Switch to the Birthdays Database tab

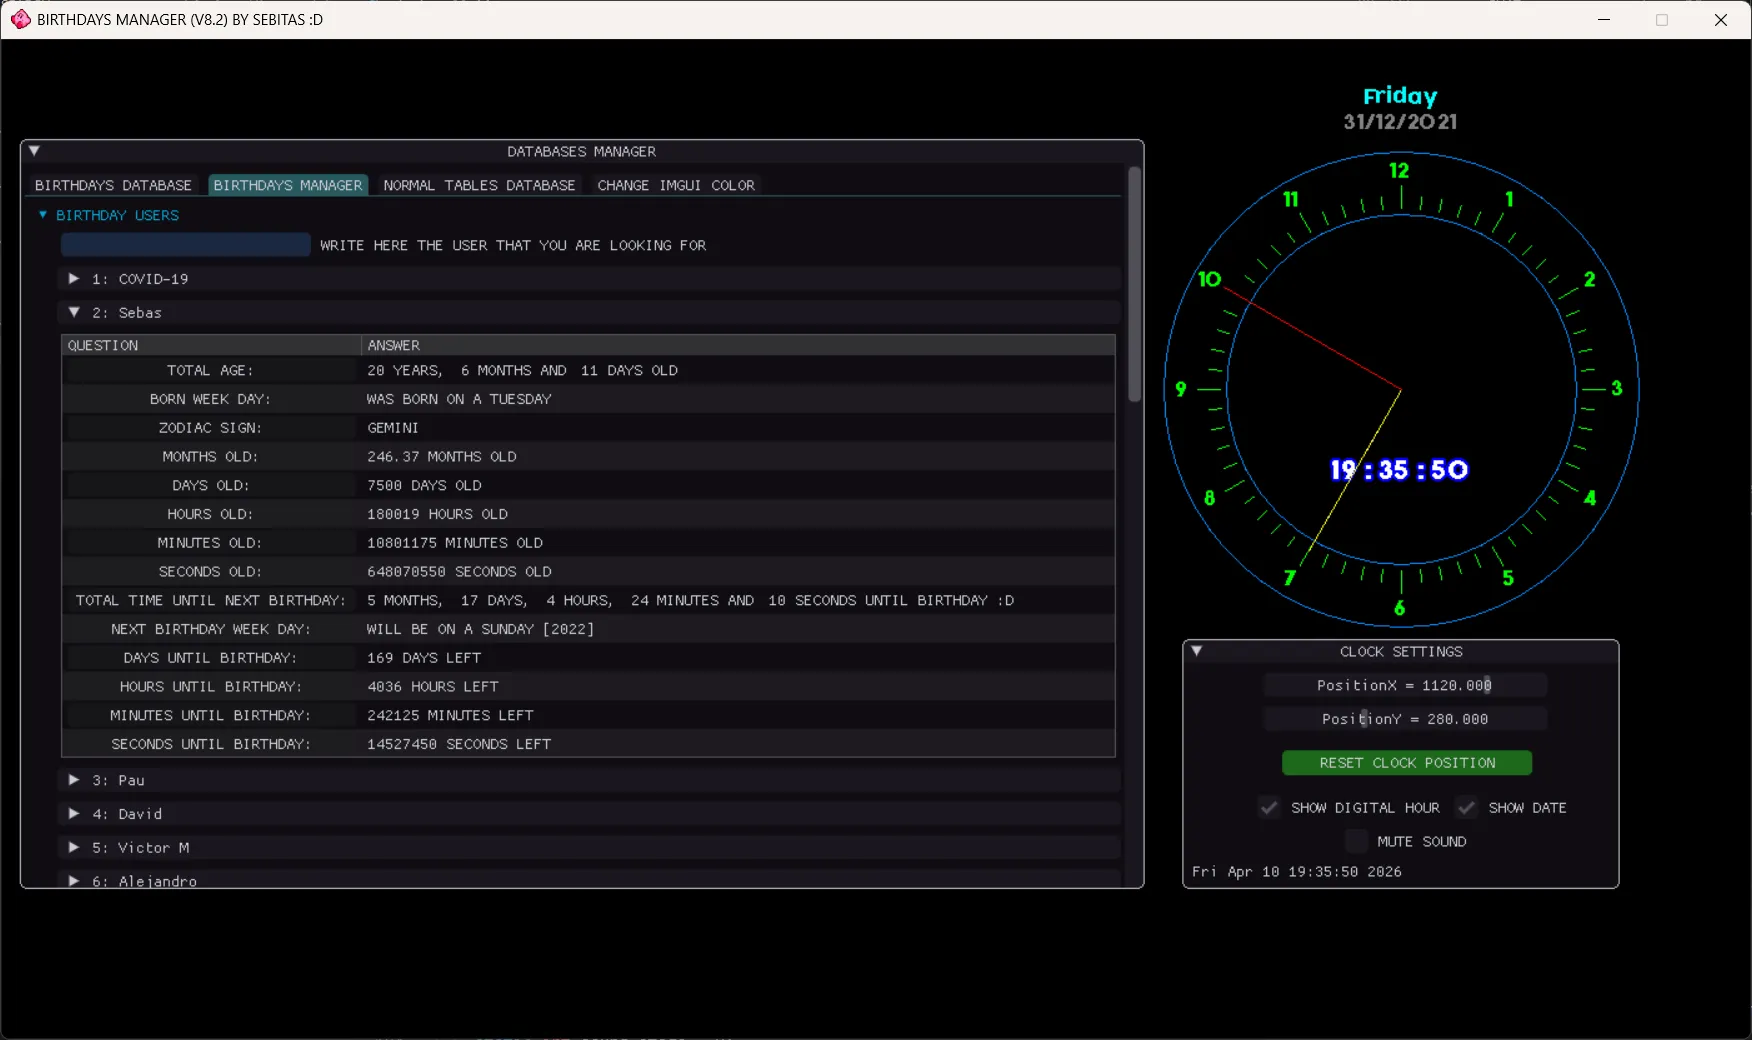pyautogui.click(x=113, y=185)
